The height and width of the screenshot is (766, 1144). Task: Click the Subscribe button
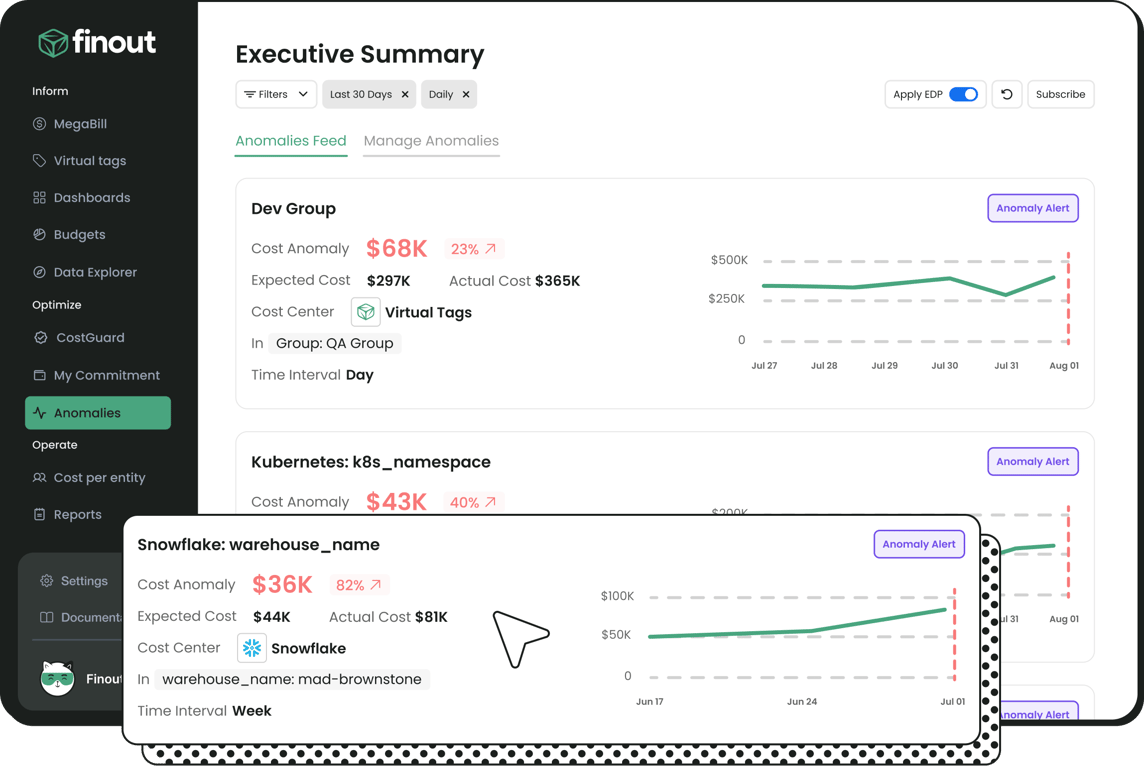point(1060,95)
